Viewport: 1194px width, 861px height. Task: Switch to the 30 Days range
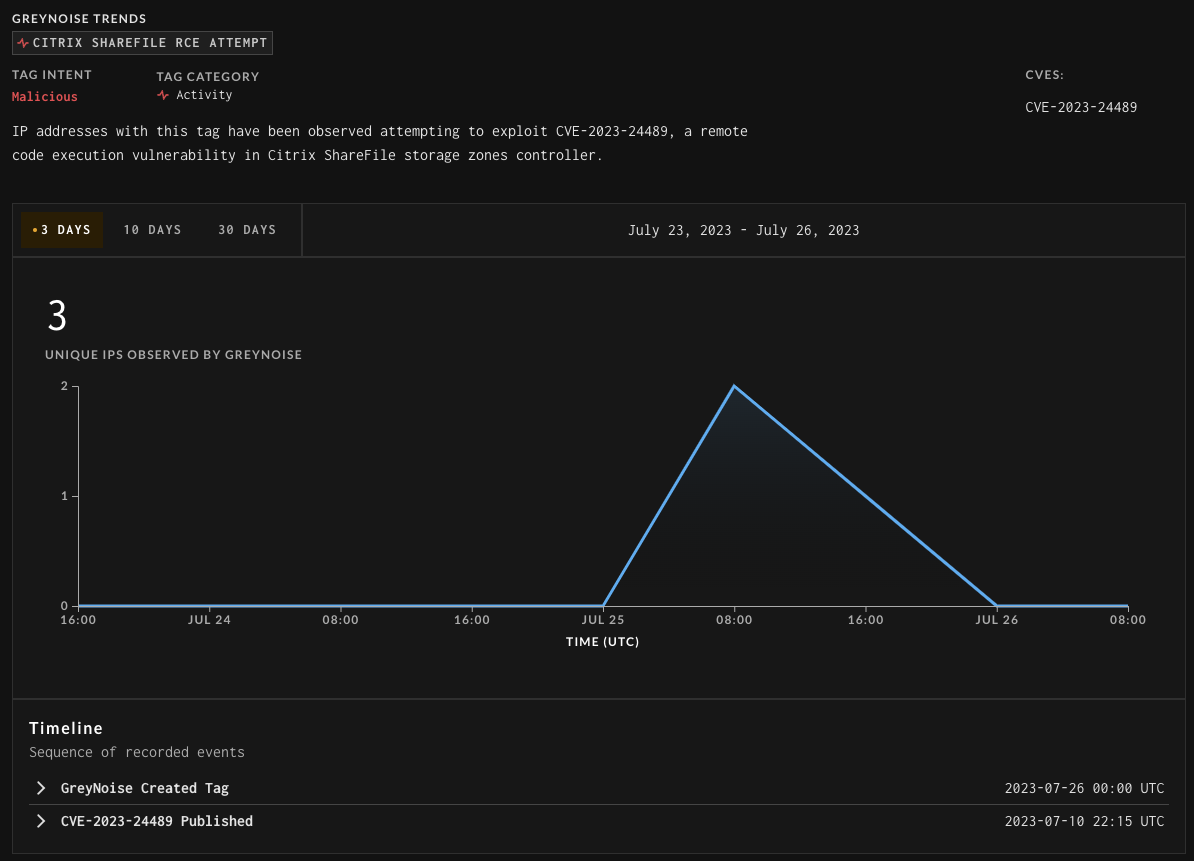(x=247, y=230)
